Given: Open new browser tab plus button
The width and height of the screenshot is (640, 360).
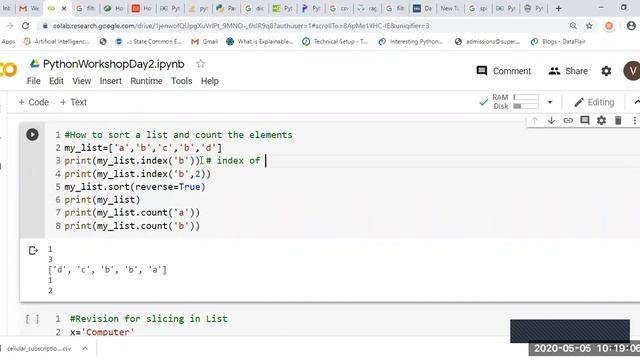Looking at the screenshot, I should [x=558, y=8].
